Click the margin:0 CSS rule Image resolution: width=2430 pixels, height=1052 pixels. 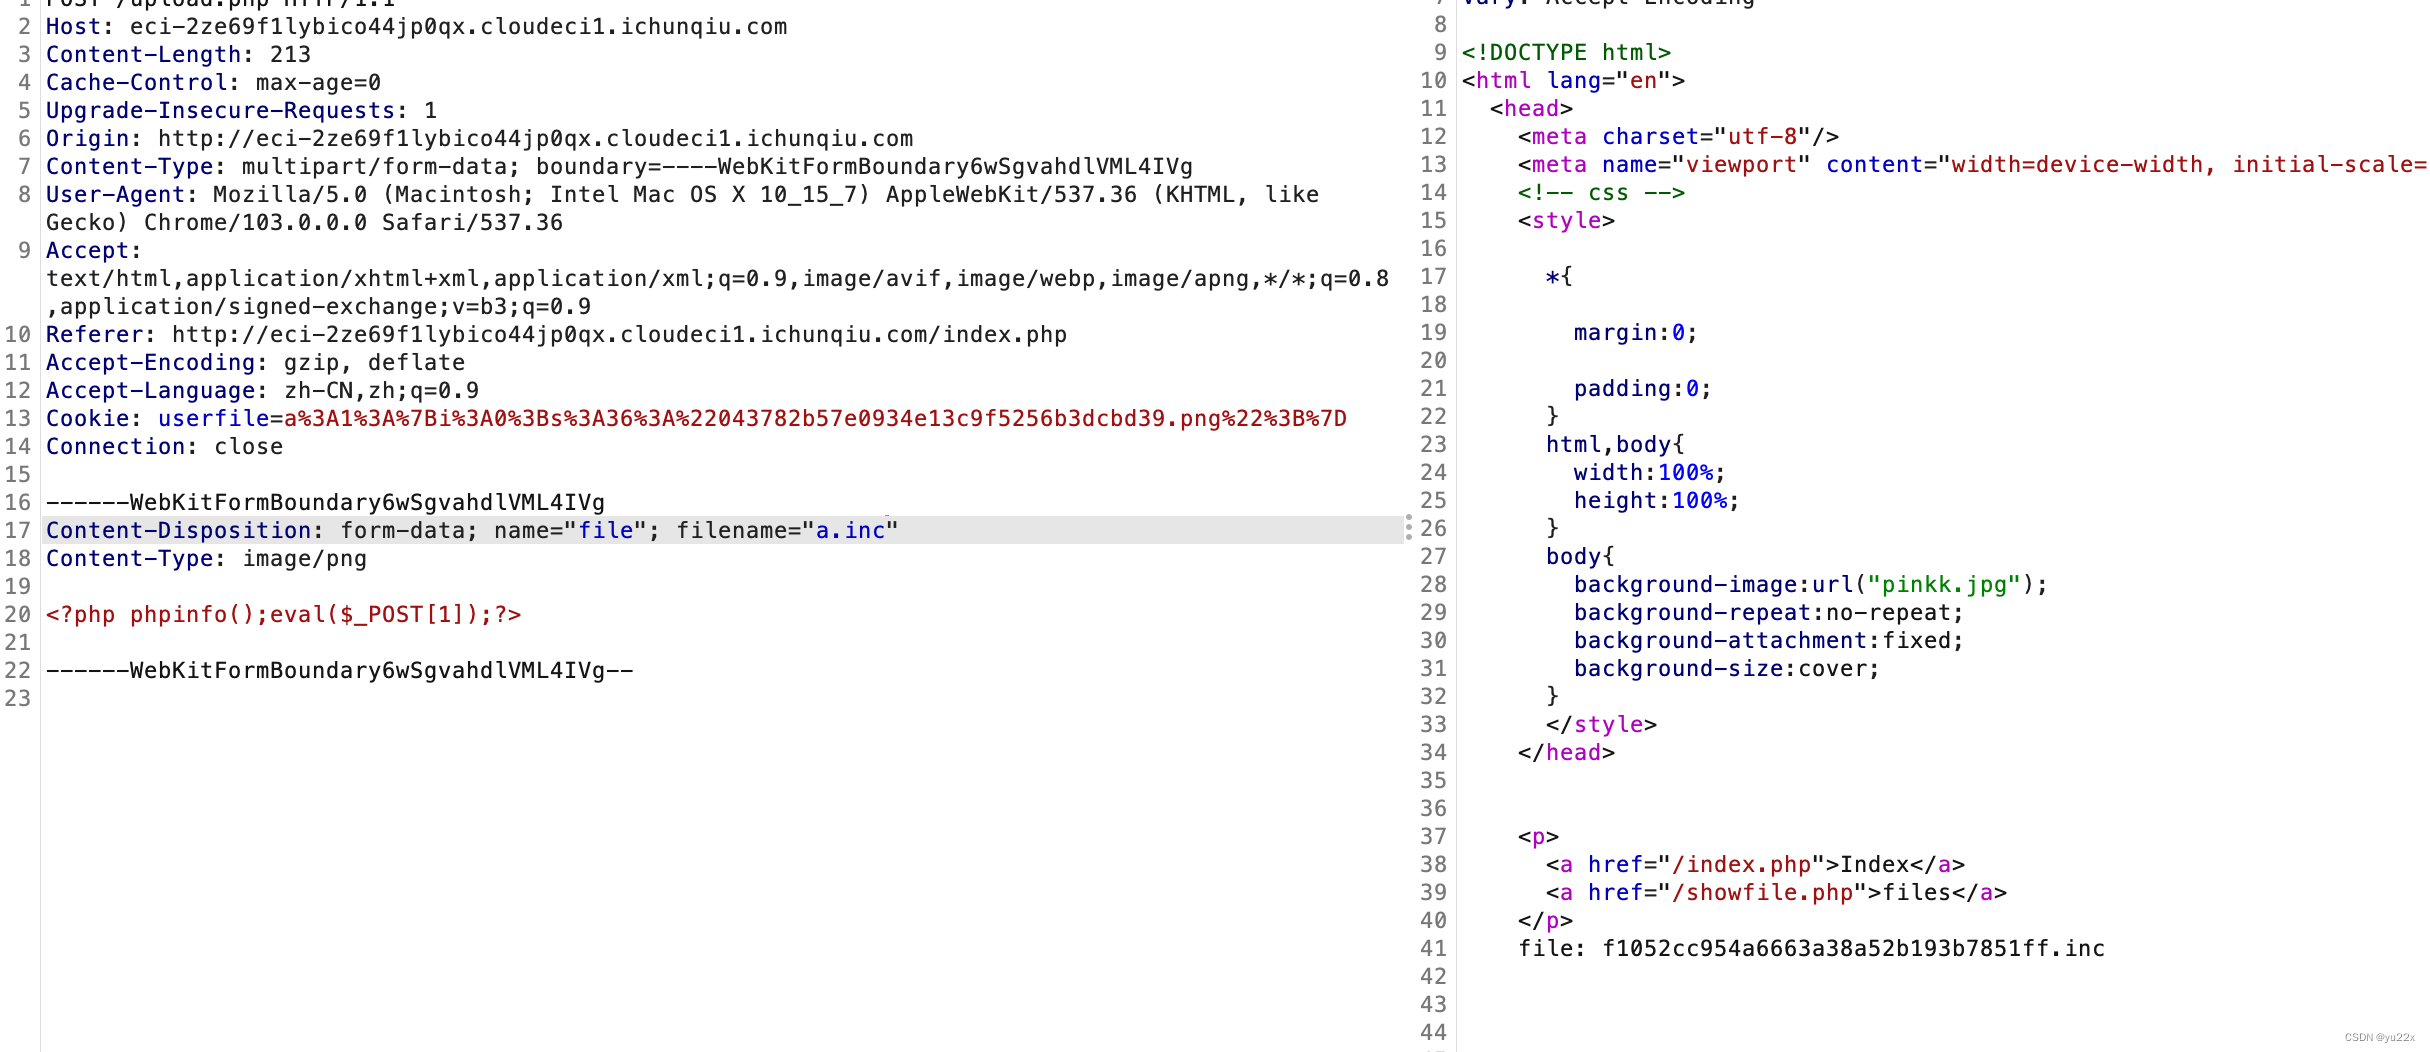click(1635, 333)
